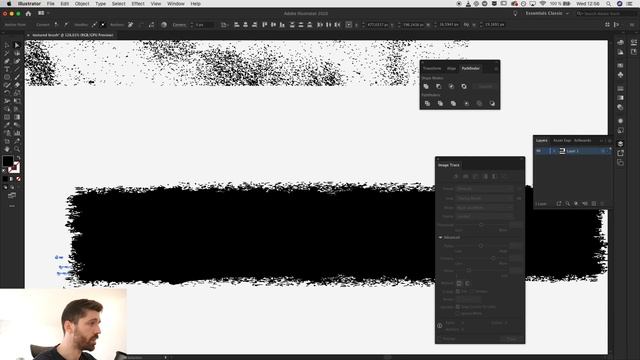Select the Pen tool
This screenshot has width=640, height=360.
[x=7, y=61]
